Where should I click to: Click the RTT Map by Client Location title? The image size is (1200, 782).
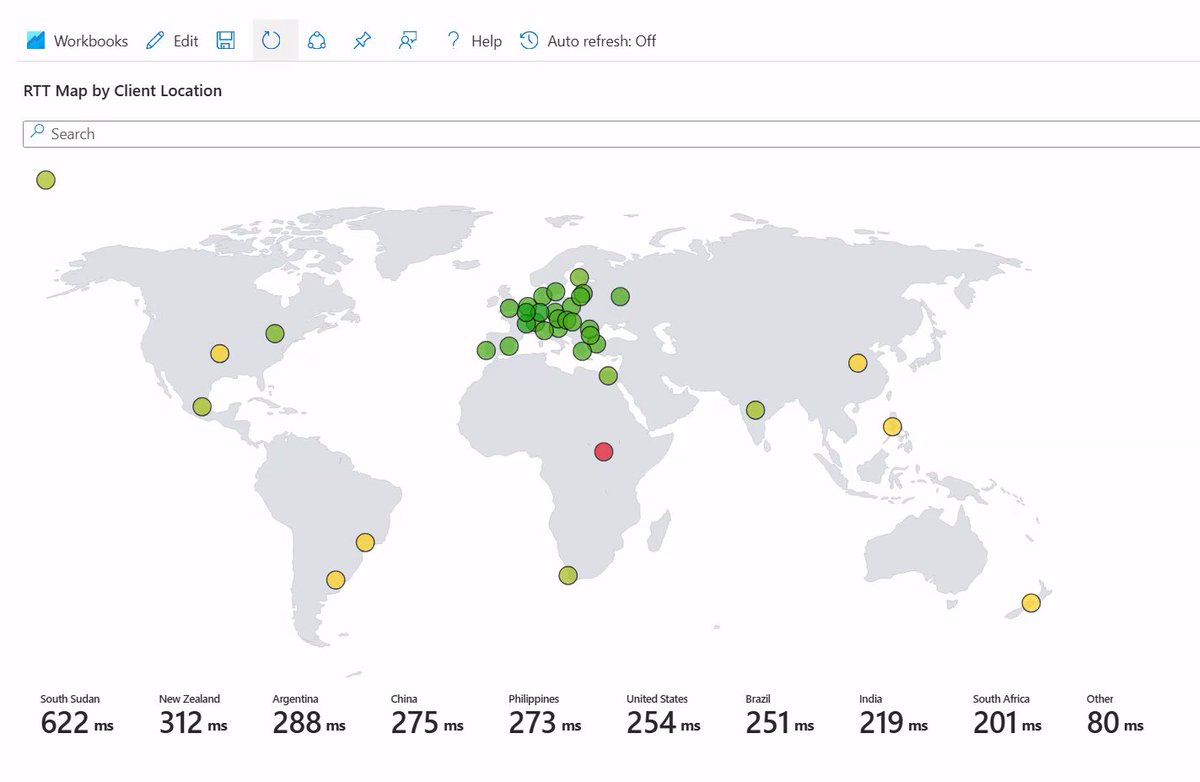(122, 90)
